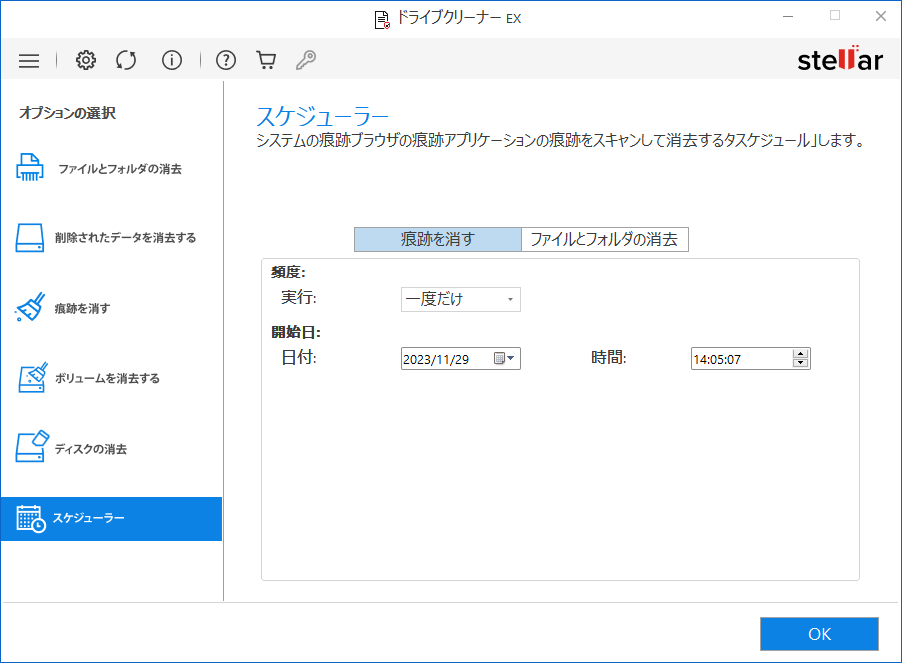Open the shopping cart purchase icon

pyautogui.click(x=265, y=60)
